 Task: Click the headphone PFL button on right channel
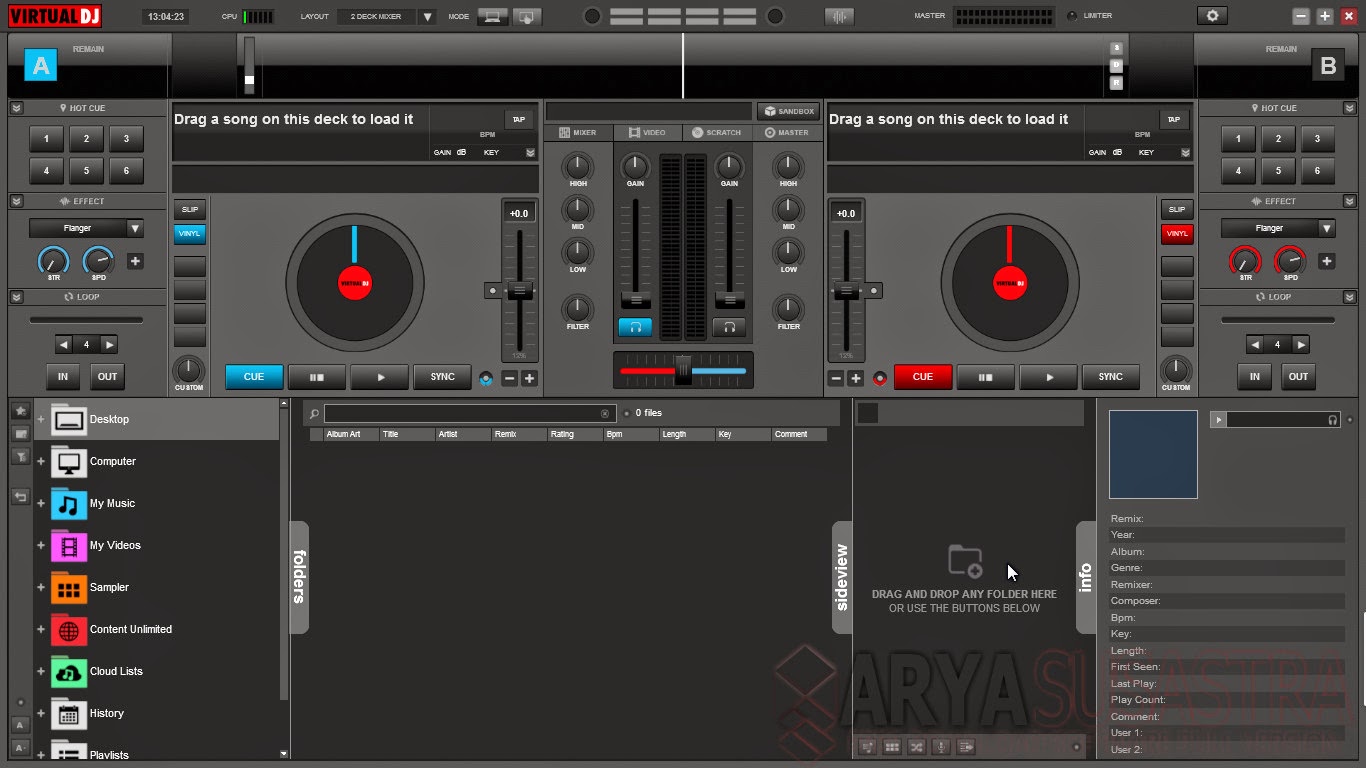729,327
